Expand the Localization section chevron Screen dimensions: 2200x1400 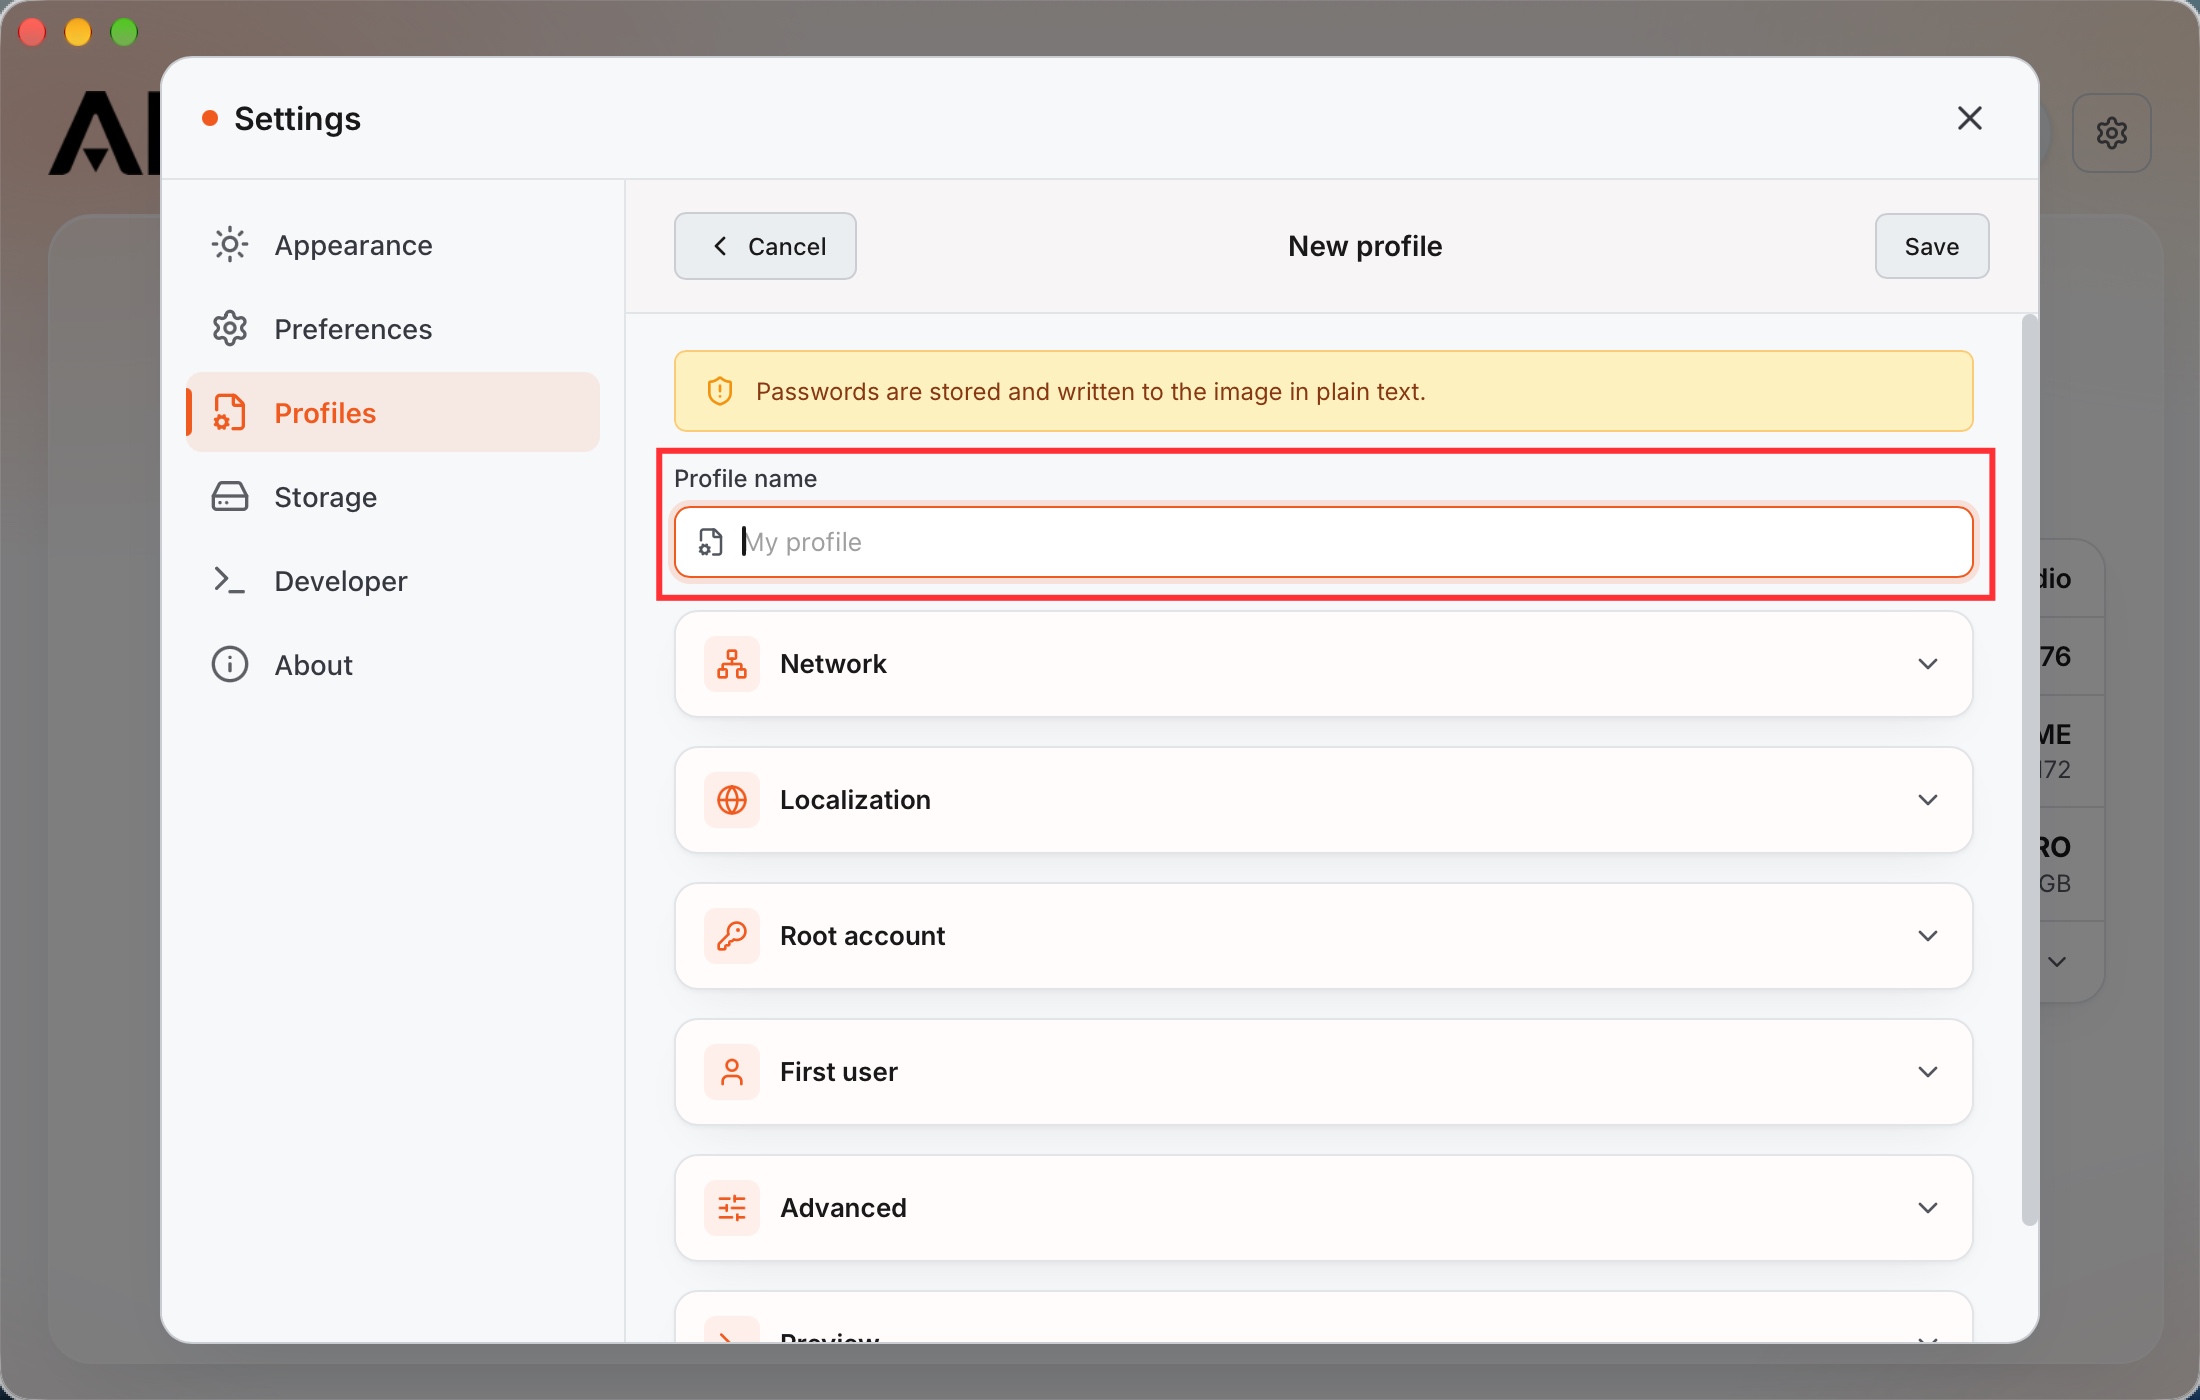[x=1928, y=800]
